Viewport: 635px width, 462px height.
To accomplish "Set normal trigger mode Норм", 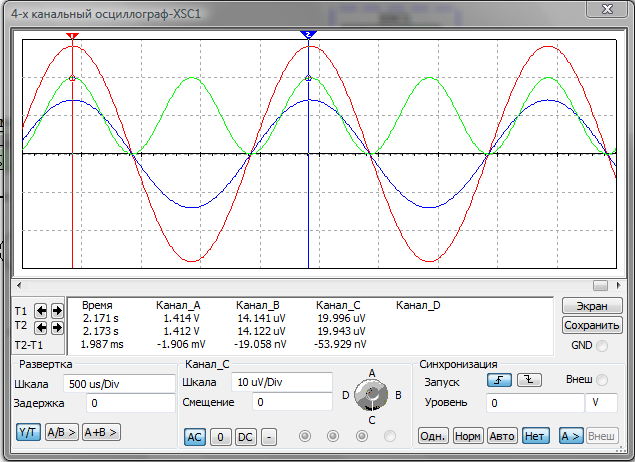I will coord(468,436).
